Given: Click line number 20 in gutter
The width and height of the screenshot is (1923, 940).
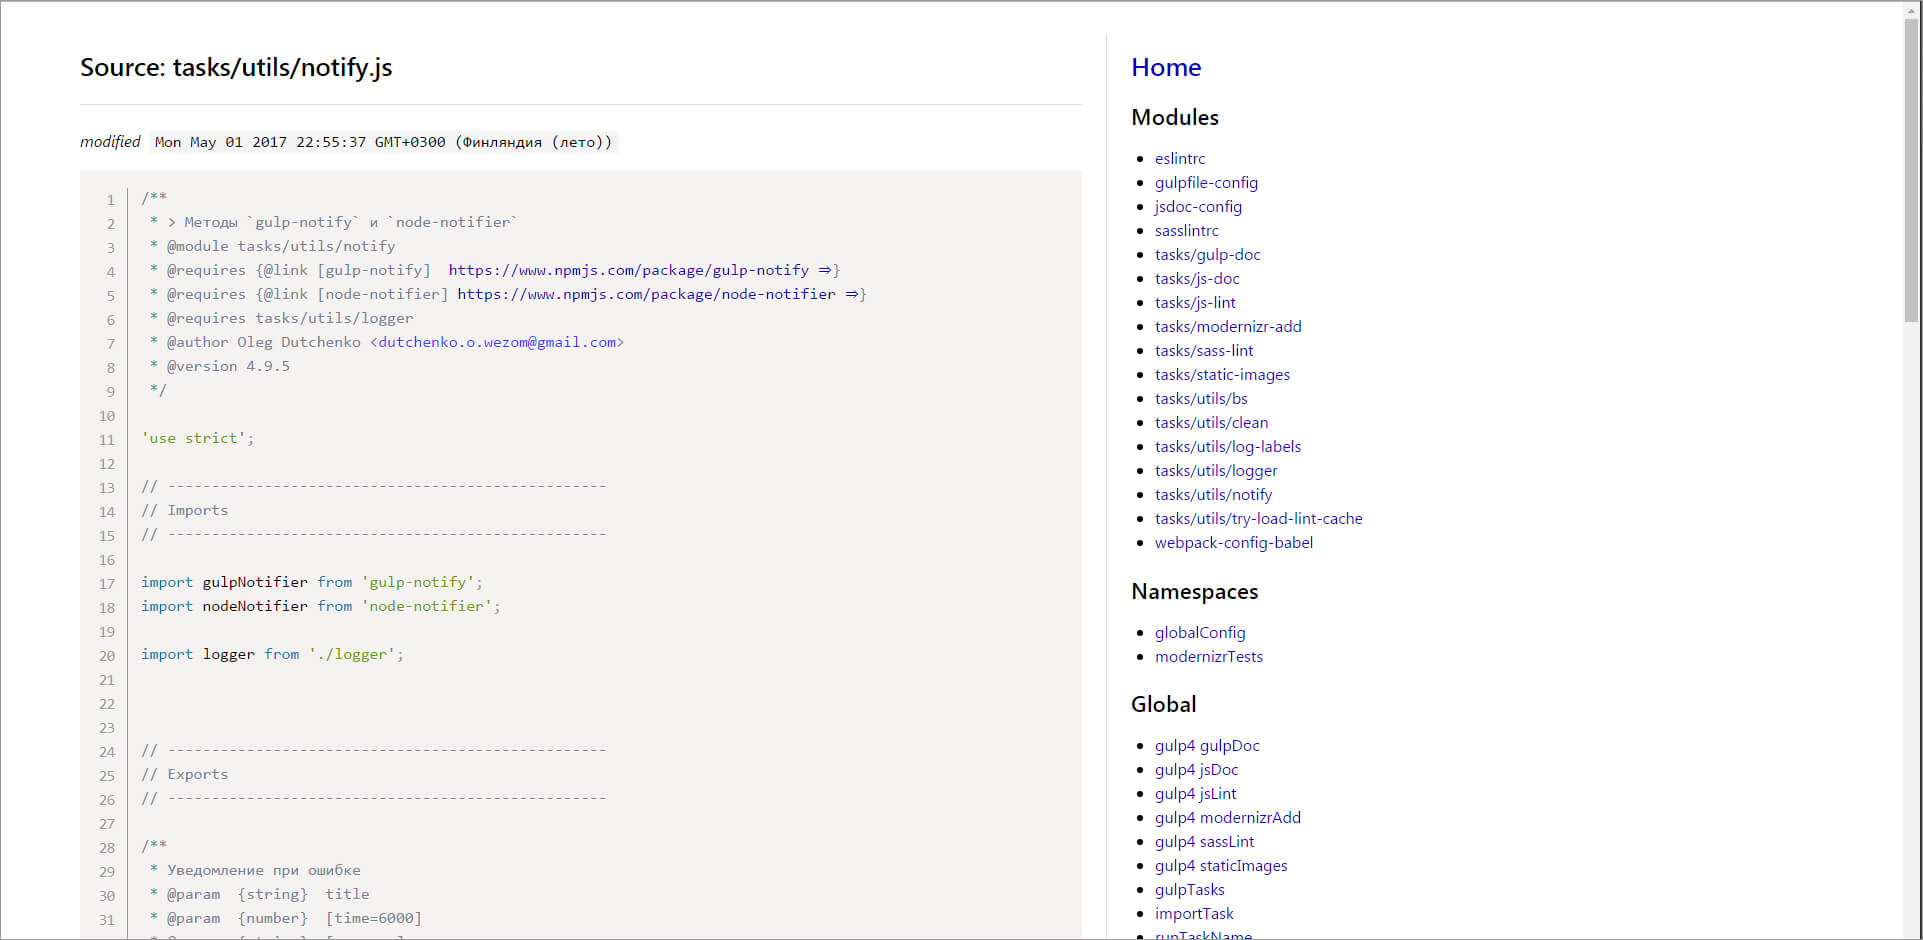Looking at the screenshot, I should tap(107, 655).
